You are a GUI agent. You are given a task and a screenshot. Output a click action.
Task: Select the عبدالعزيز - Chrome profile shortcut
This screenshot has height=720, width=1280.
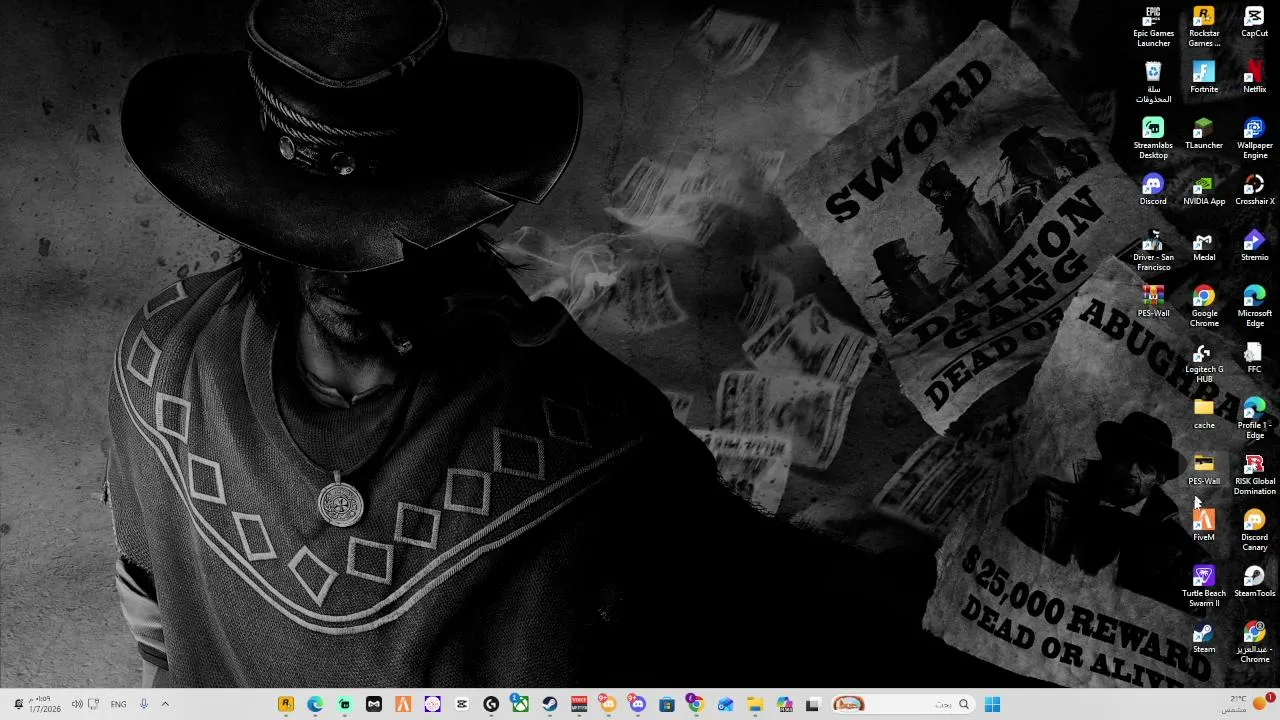pos(1254,643)
